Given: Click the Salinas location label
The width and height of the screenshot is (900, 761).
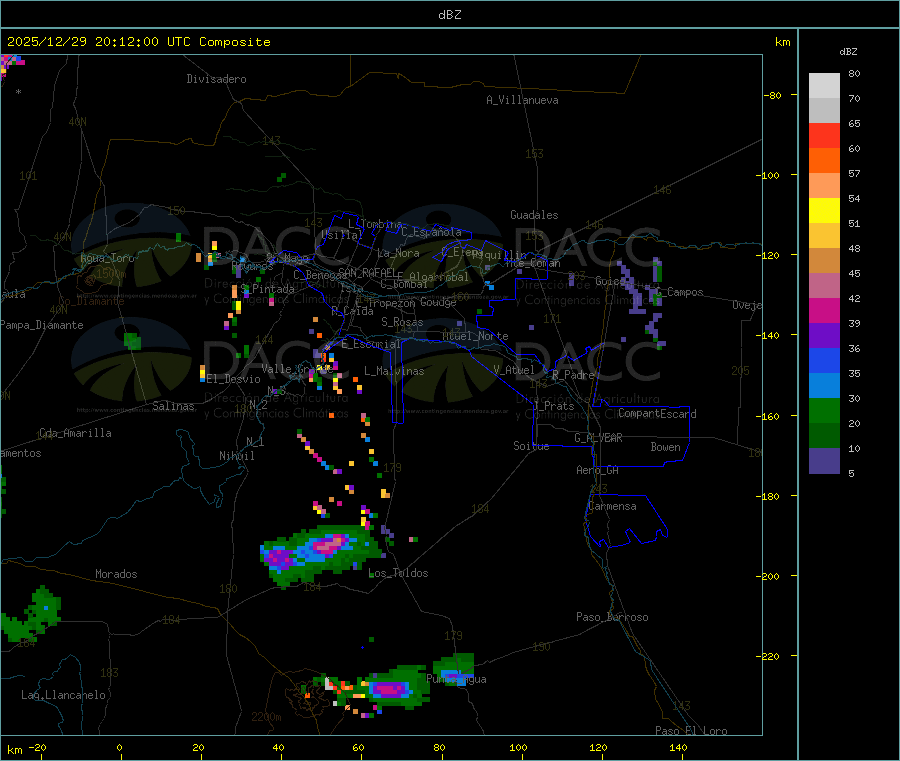Looking at the screenshot, I should pos(173,406).
